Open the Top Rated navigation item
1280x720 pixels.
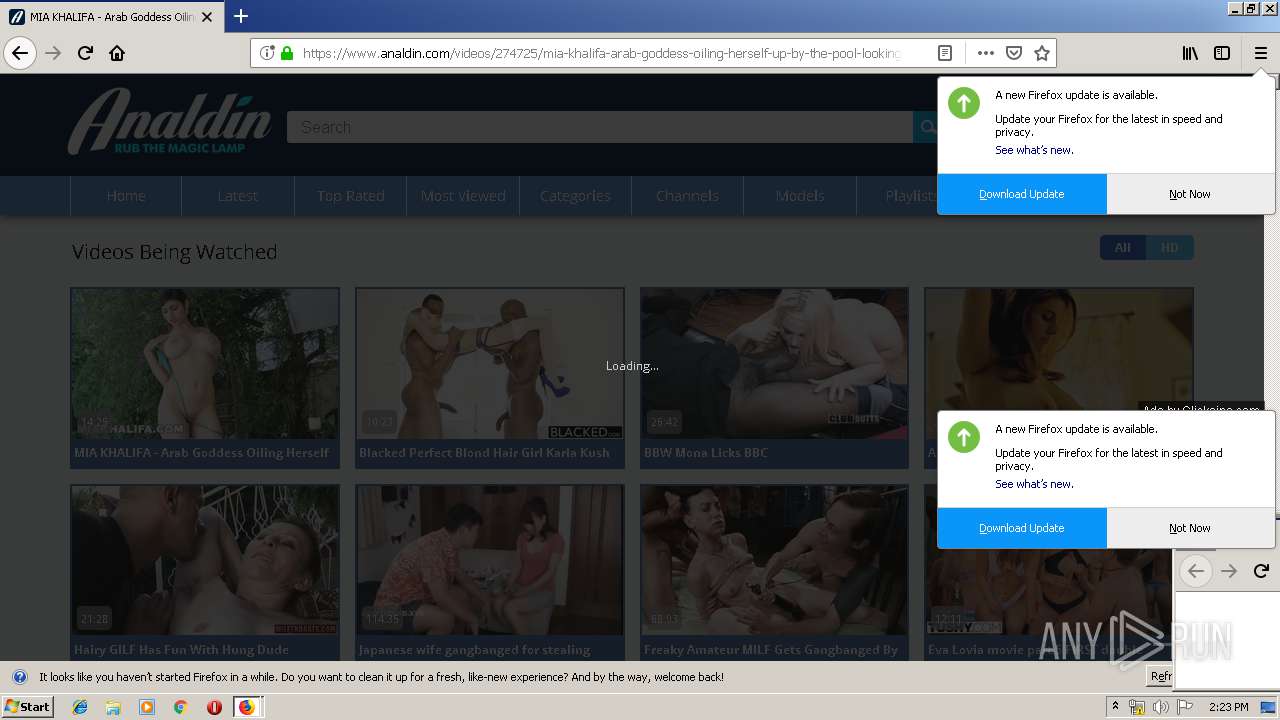(x=351, y=196)
